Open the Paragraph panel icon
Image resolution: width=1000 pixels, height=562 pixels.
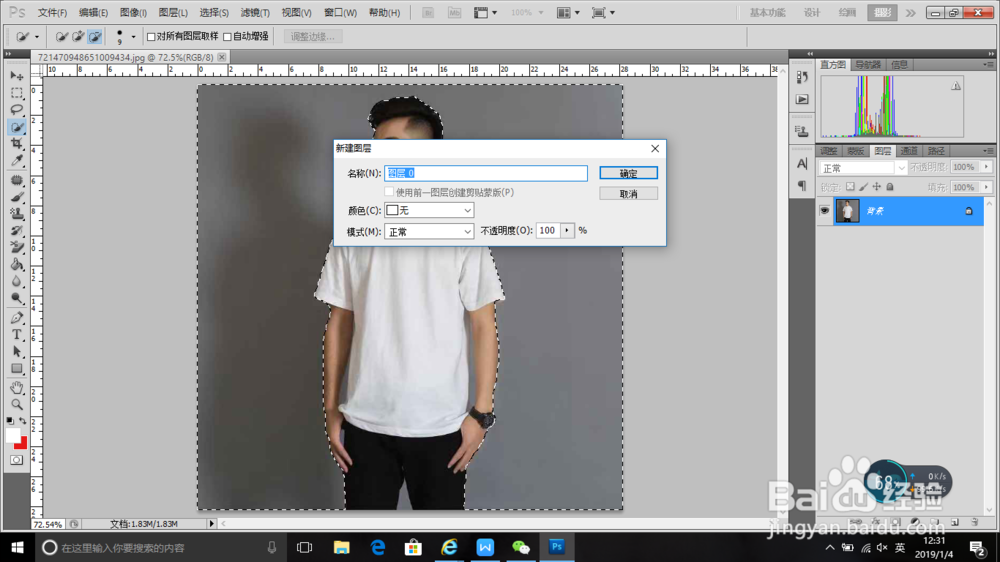pos(802,186)
